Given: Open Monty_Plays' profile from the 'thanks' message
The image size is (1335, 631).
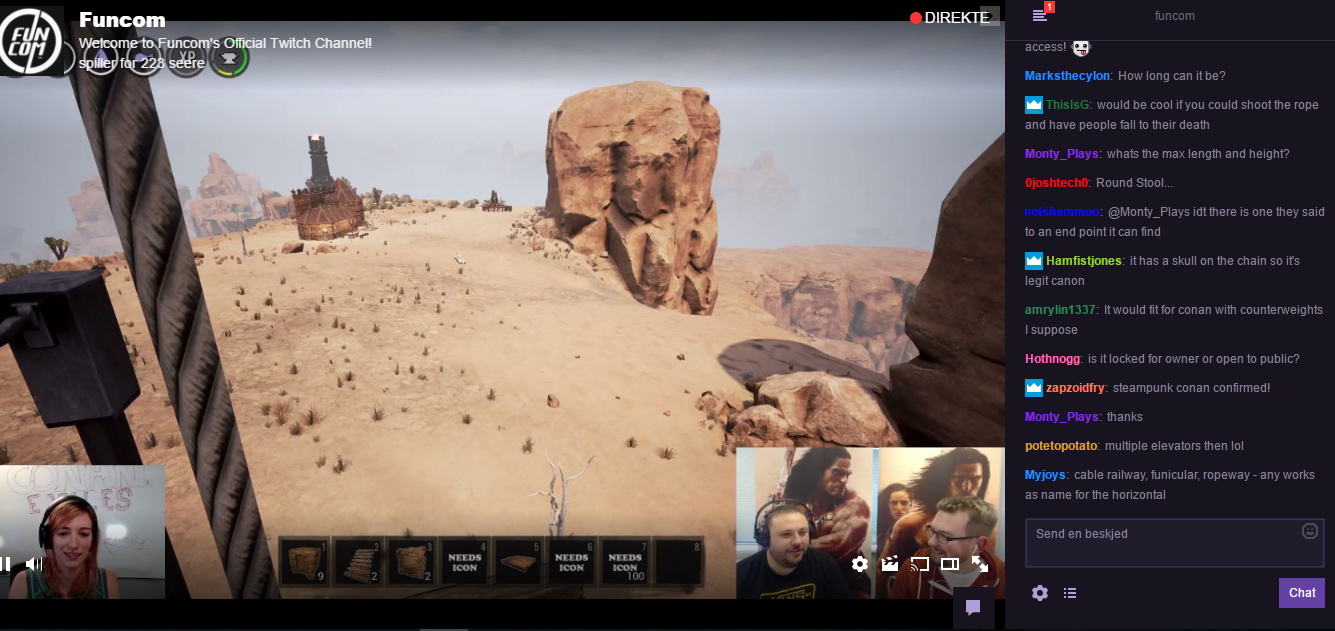Looking at the screenshot, I should point(1062,417).
